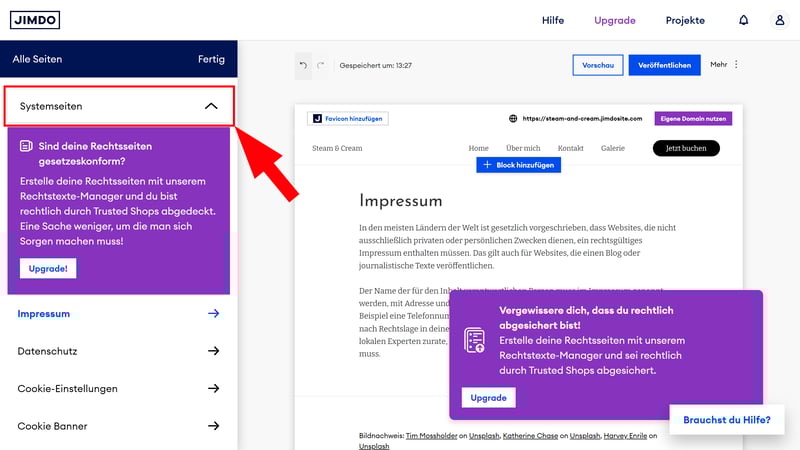800x450 pixels.
Task: Click Eigene Domain nutzen button
Action: coord(693,118)
